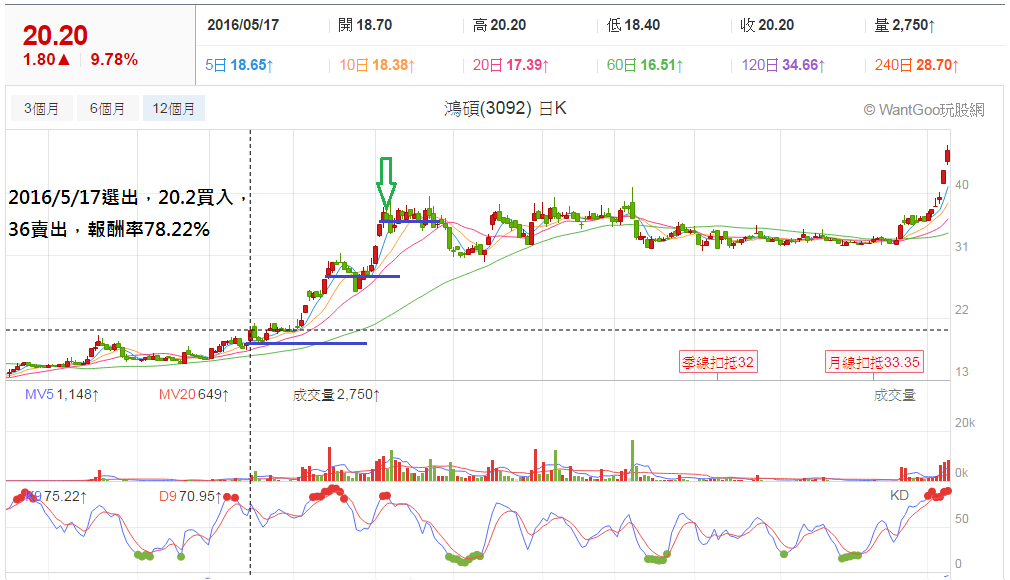Click the 60日 16.51 moving average label
1010x580 pixels.
(645, 65)
